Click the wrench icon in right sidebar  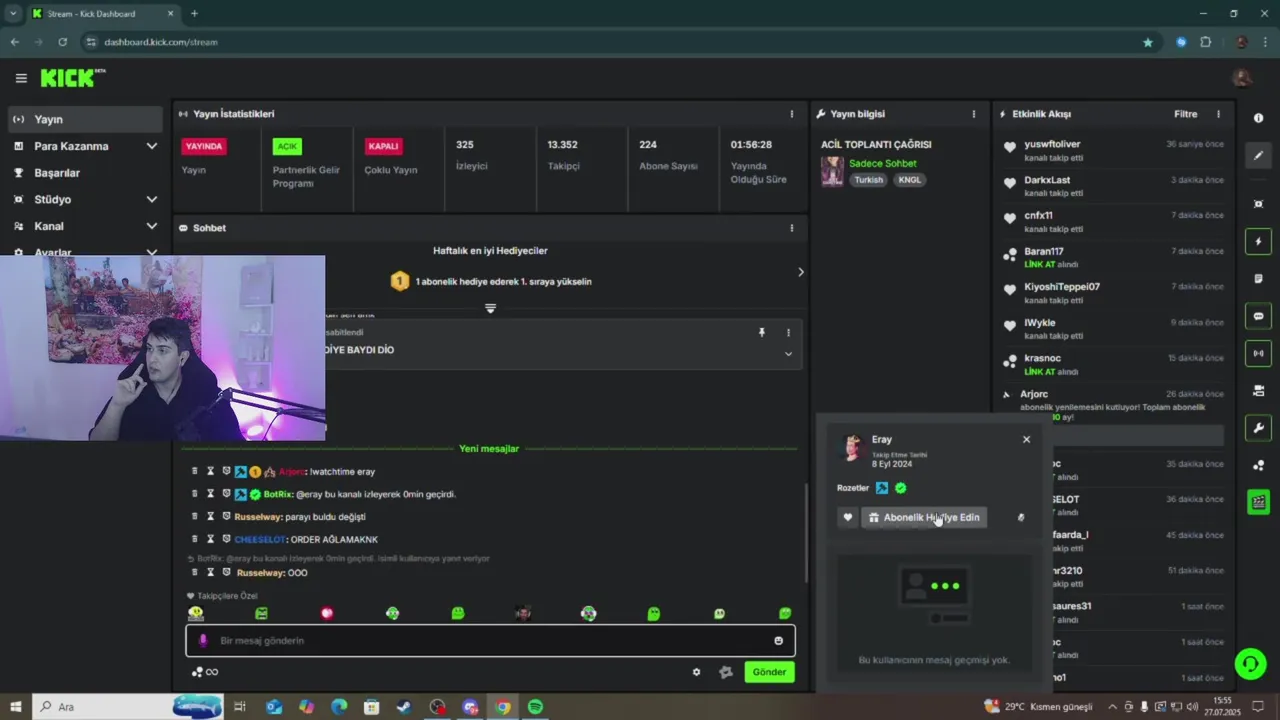pos(1258,428)
